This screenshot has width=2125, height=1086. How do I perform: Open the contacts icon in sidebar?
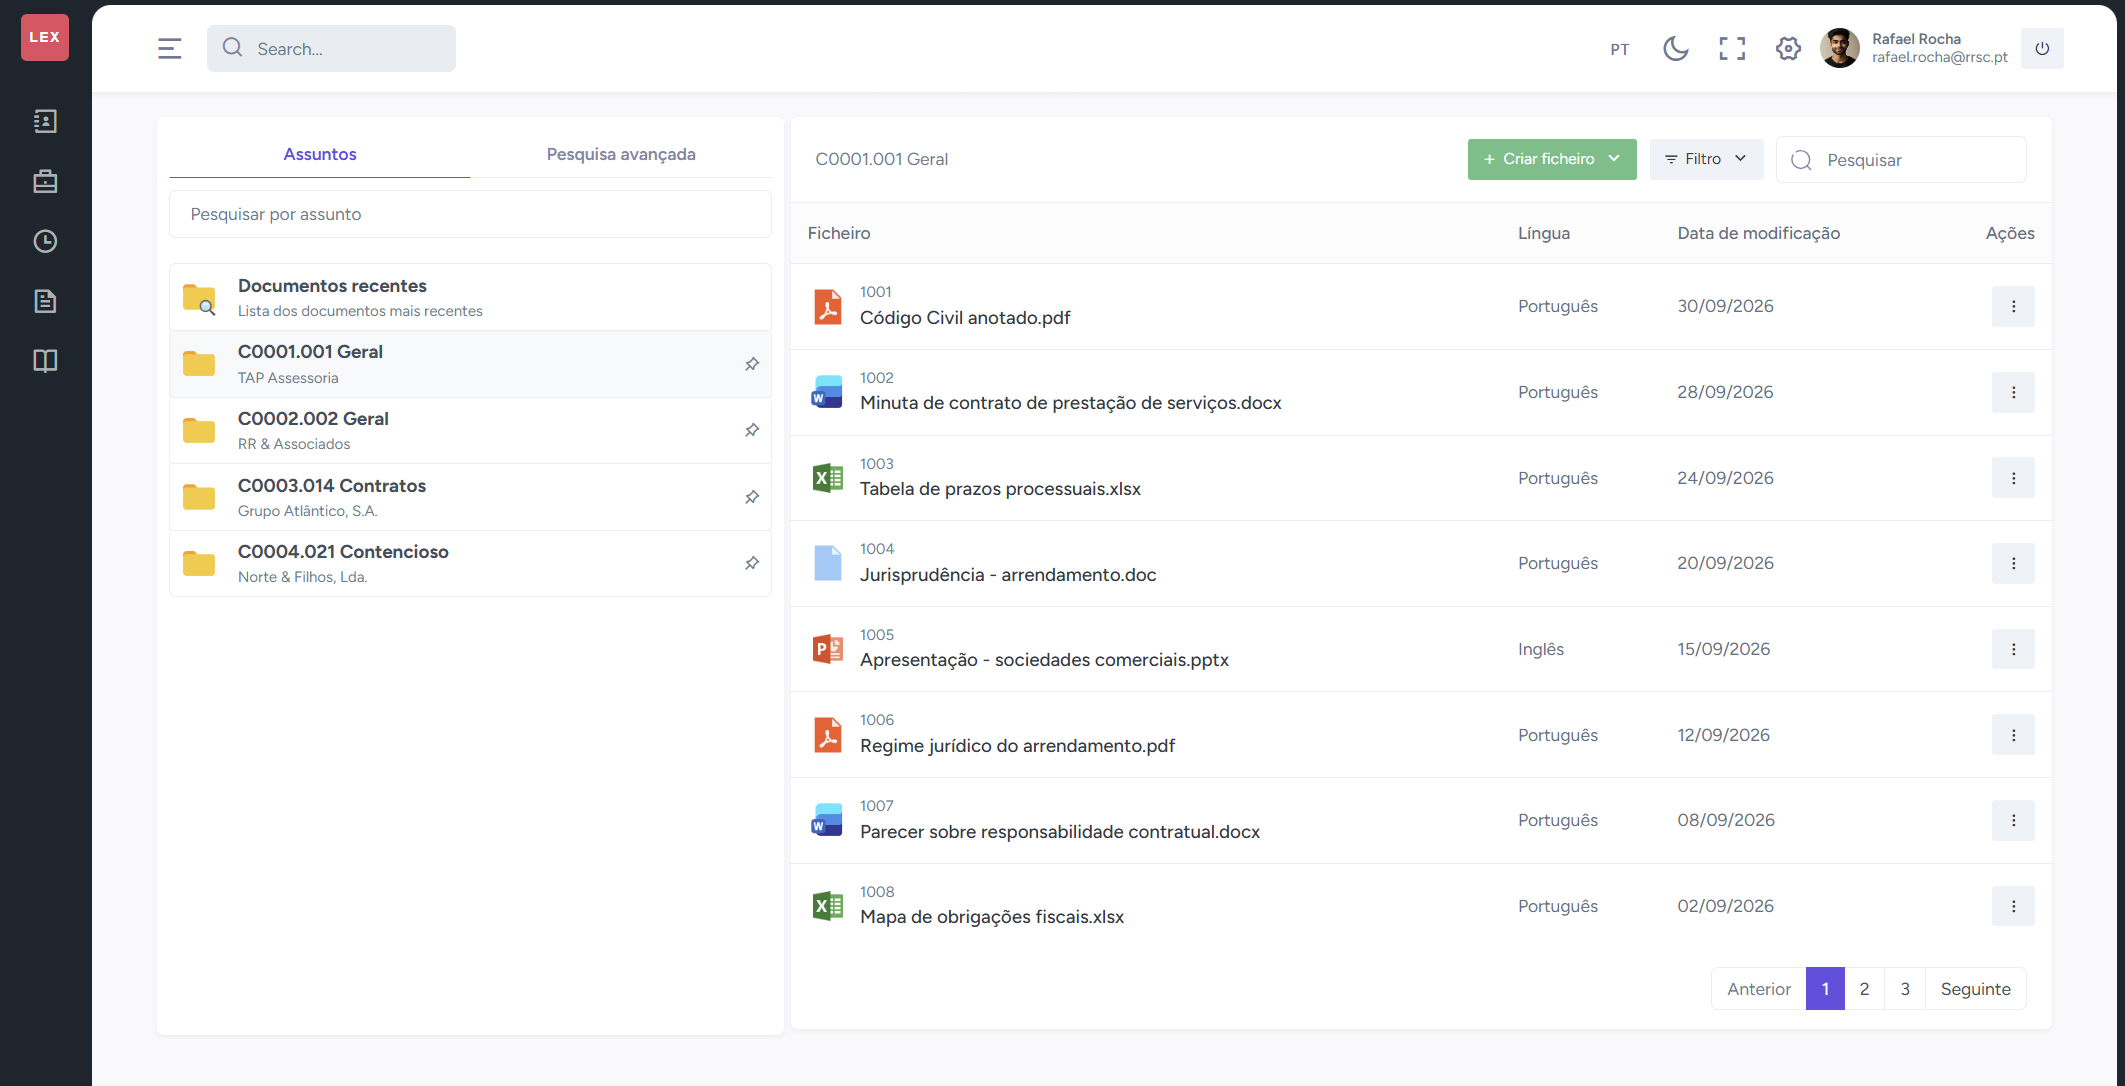click(45, 121)
